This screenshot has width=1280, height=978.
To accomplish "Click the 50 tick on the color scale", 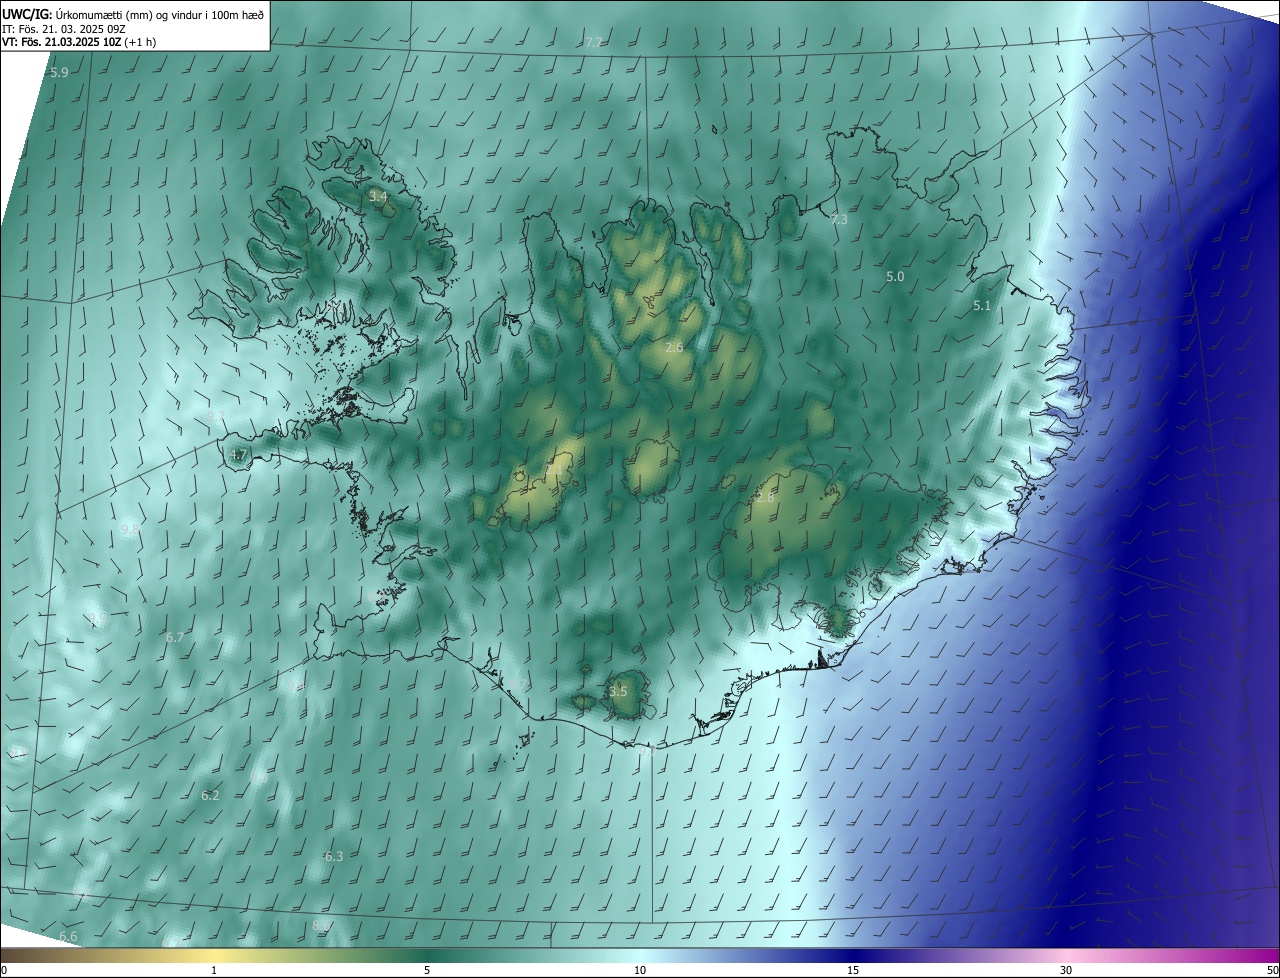I will [1272, 970].
